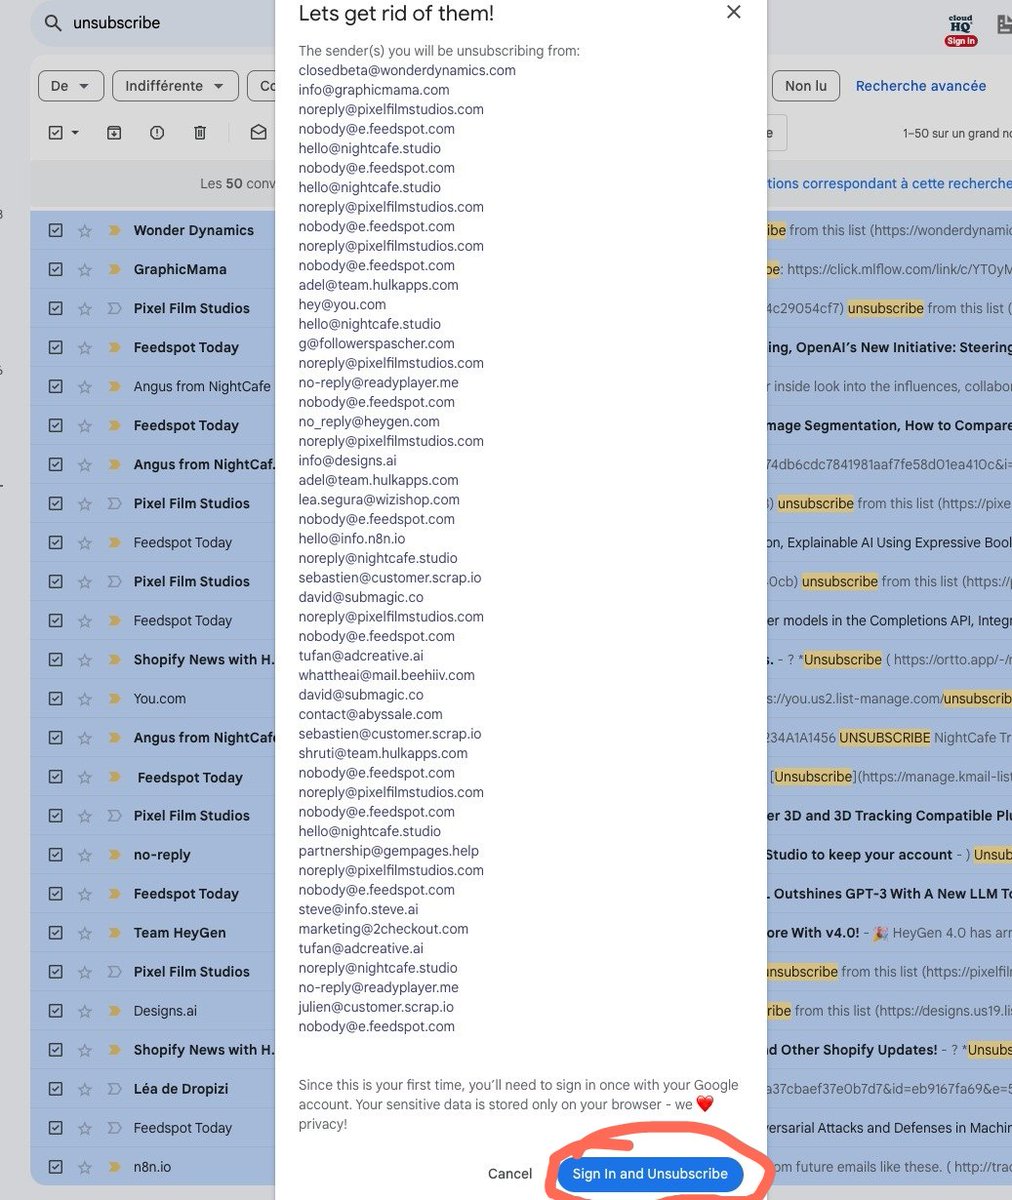Open the Léa de Dropizi email row
Viewport: 1012px width, 1200px height.
[x=182, y=1088]
